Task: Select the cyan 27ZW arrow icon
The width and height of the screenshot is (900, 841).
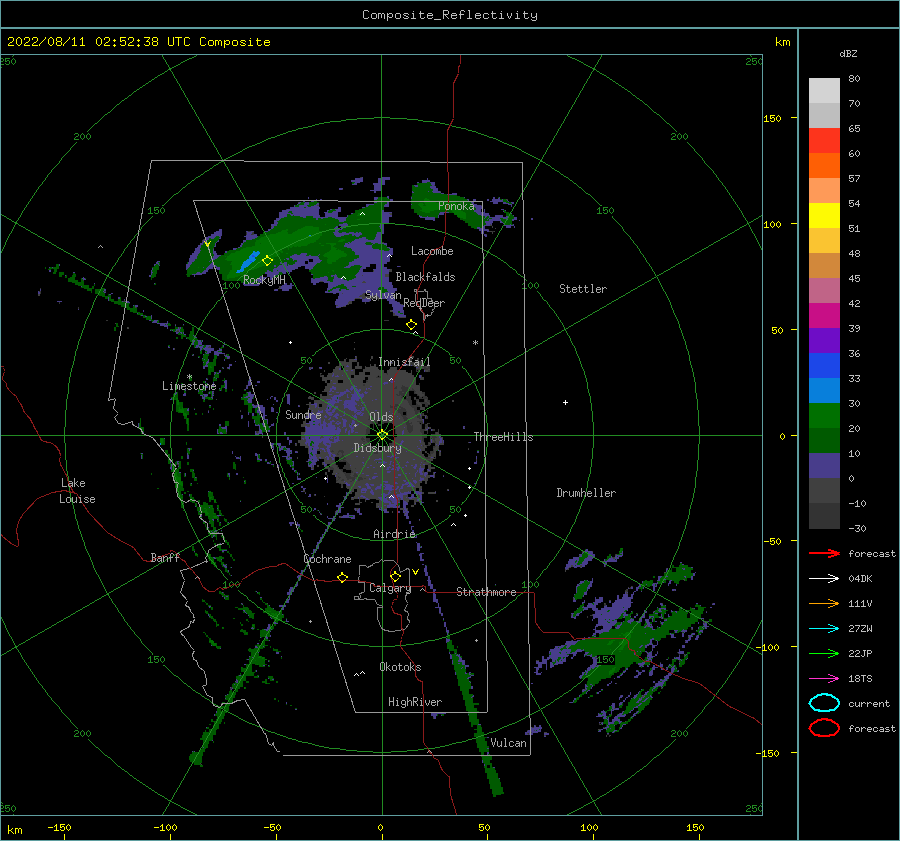Action: pos(824,629)
